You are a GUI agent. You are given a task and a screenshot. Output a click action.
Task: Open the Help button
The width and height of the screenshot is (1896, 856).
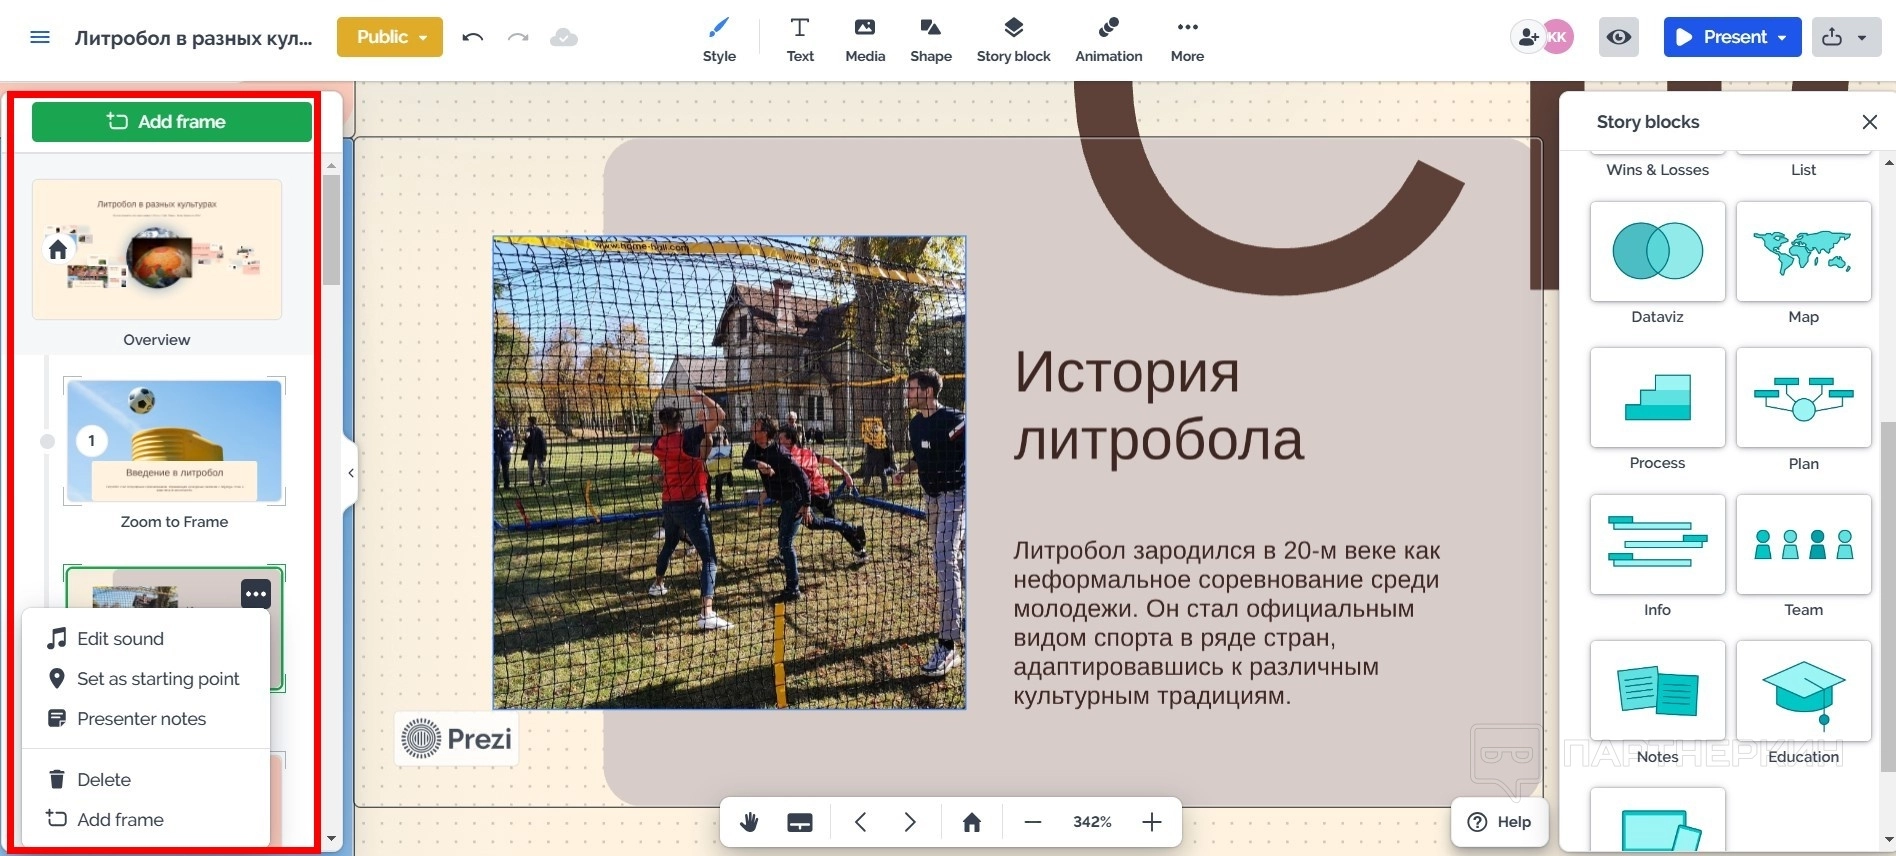point(1499,821)
